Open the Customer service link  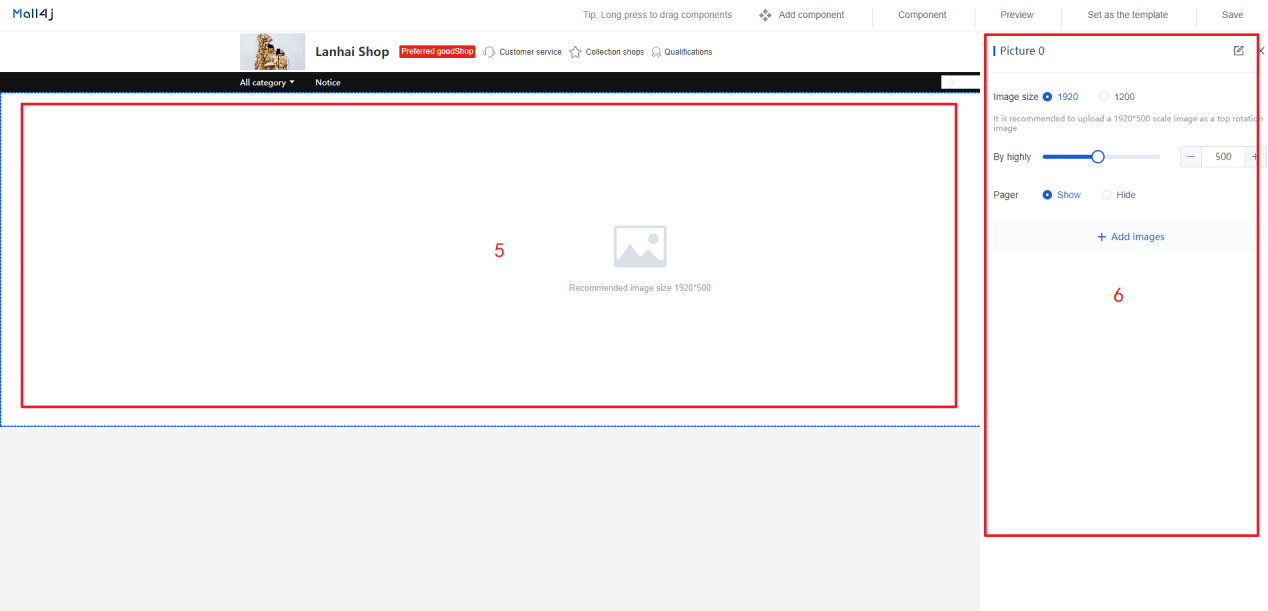pyautogui.click(x=530, y=52)
